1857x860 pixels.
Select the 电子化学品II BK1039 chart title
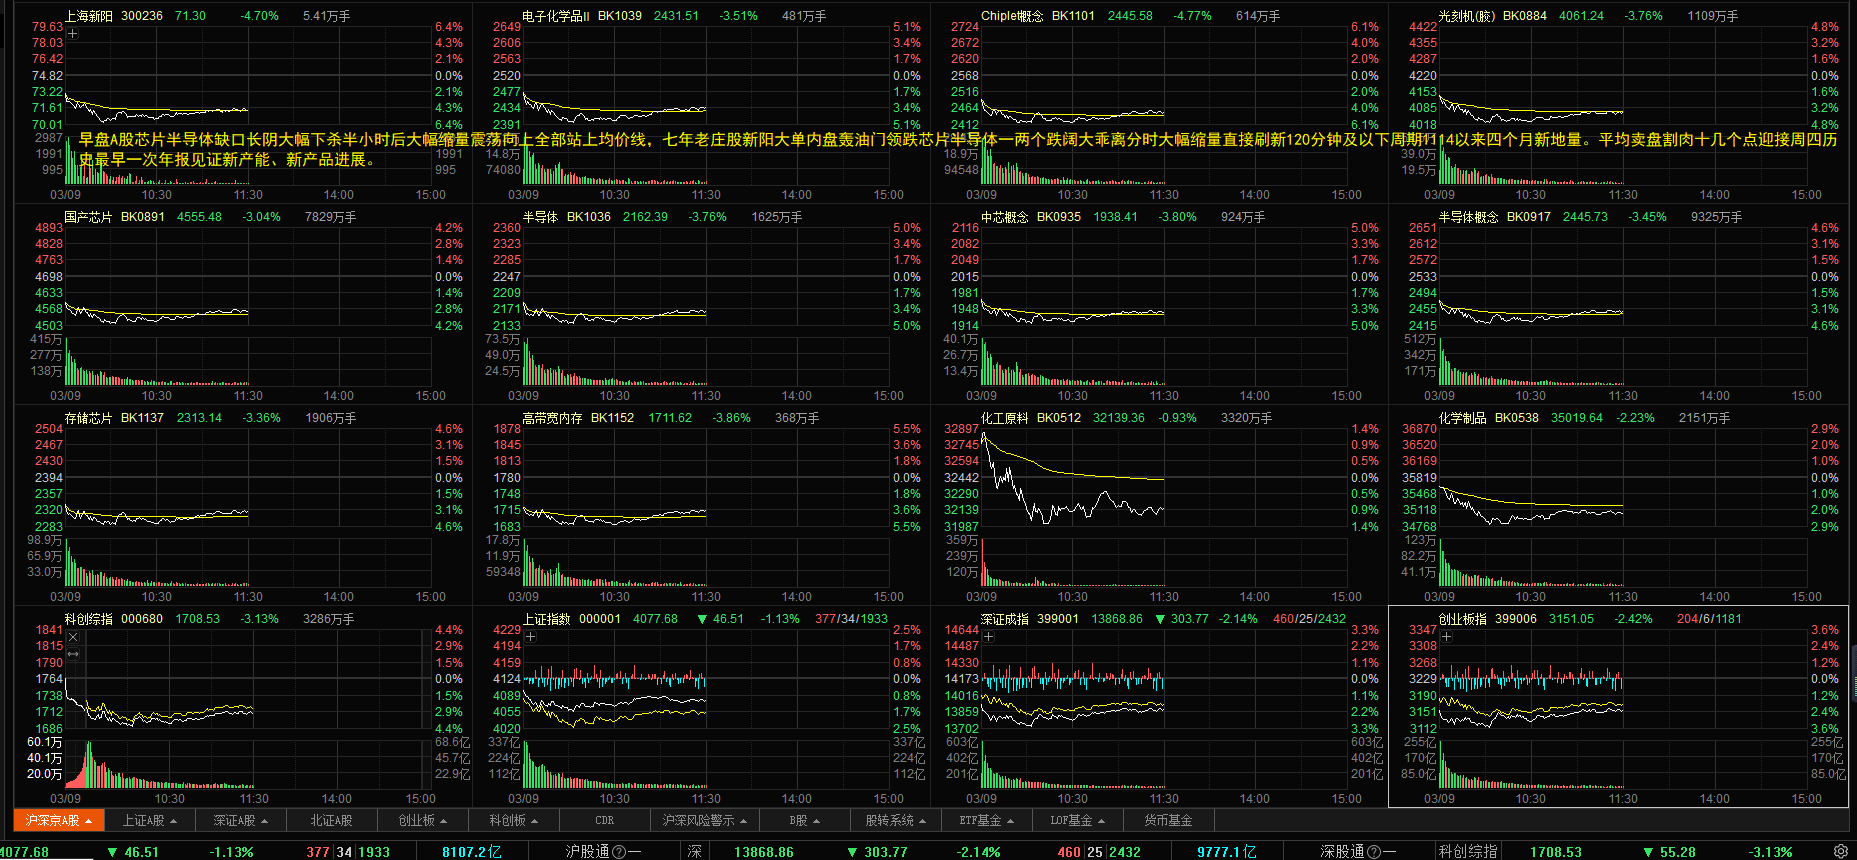(x=582, y=16)
